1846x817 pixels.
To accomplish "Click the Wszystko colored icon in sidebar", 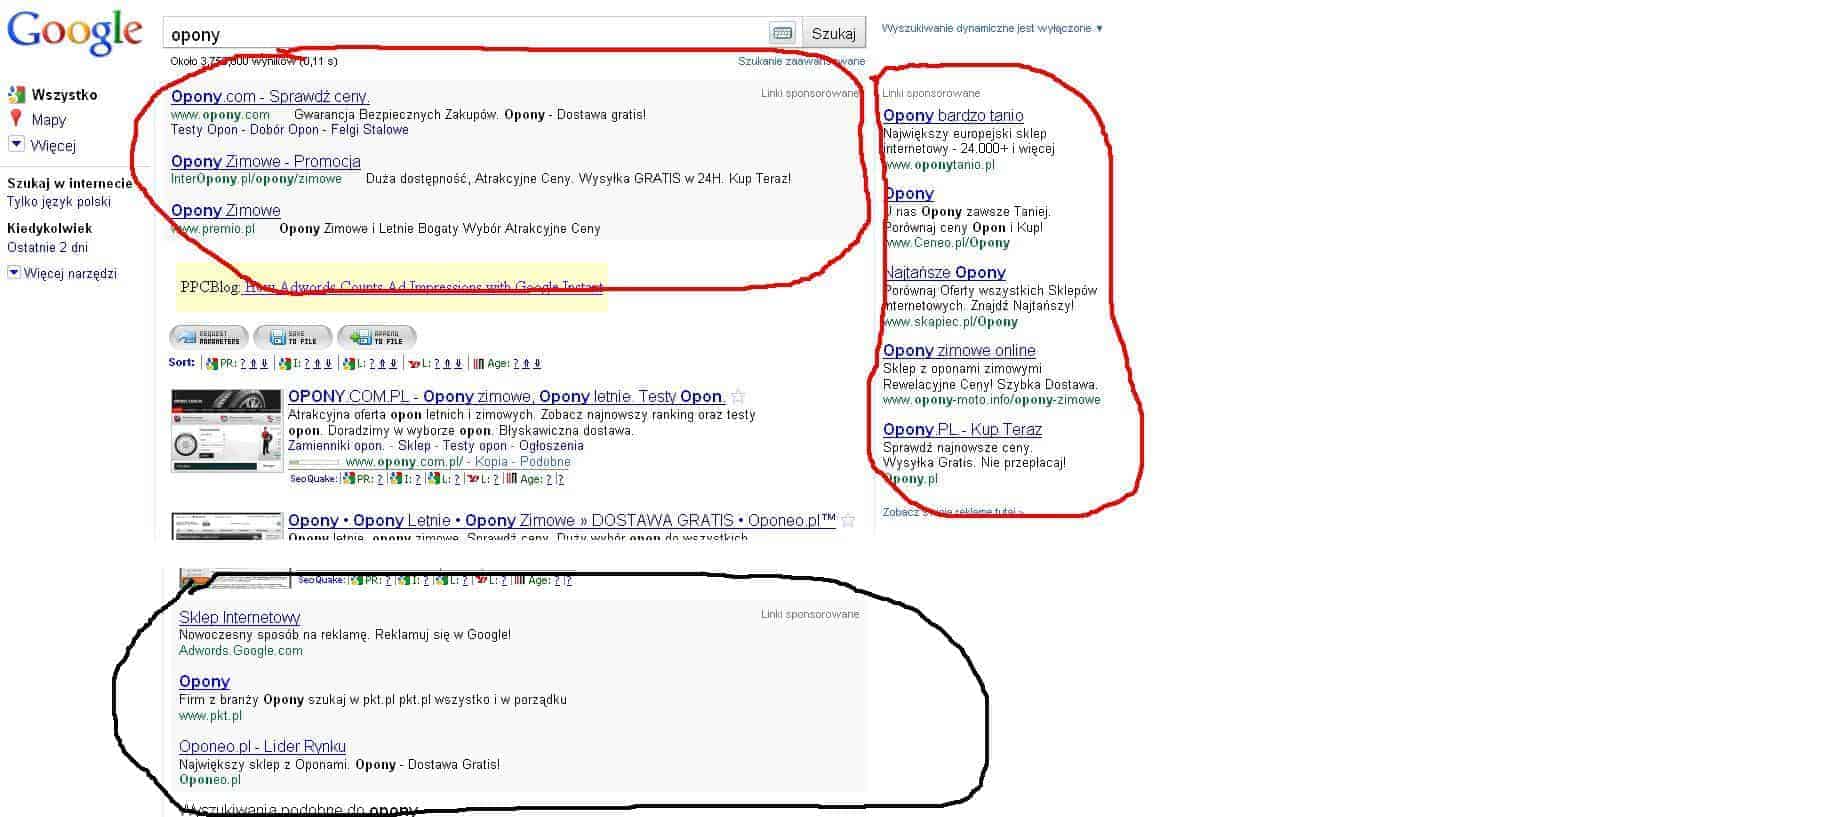I will point(16,95).
